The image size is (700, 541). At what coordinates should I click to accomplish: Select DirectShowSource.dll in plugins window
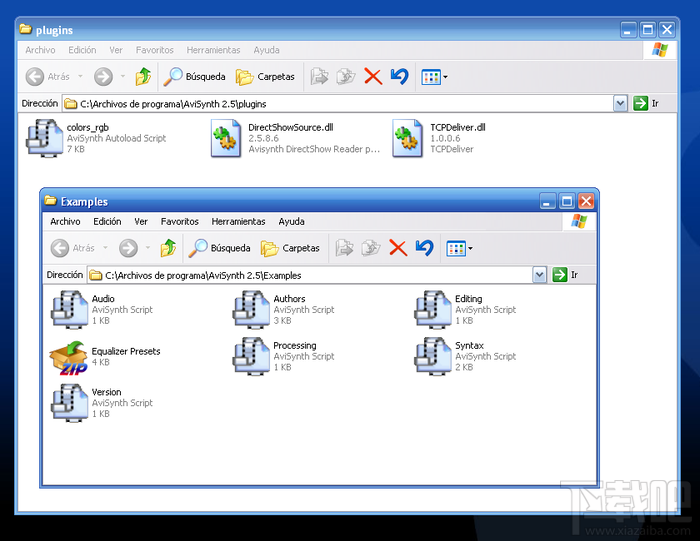tap(295, 138)
